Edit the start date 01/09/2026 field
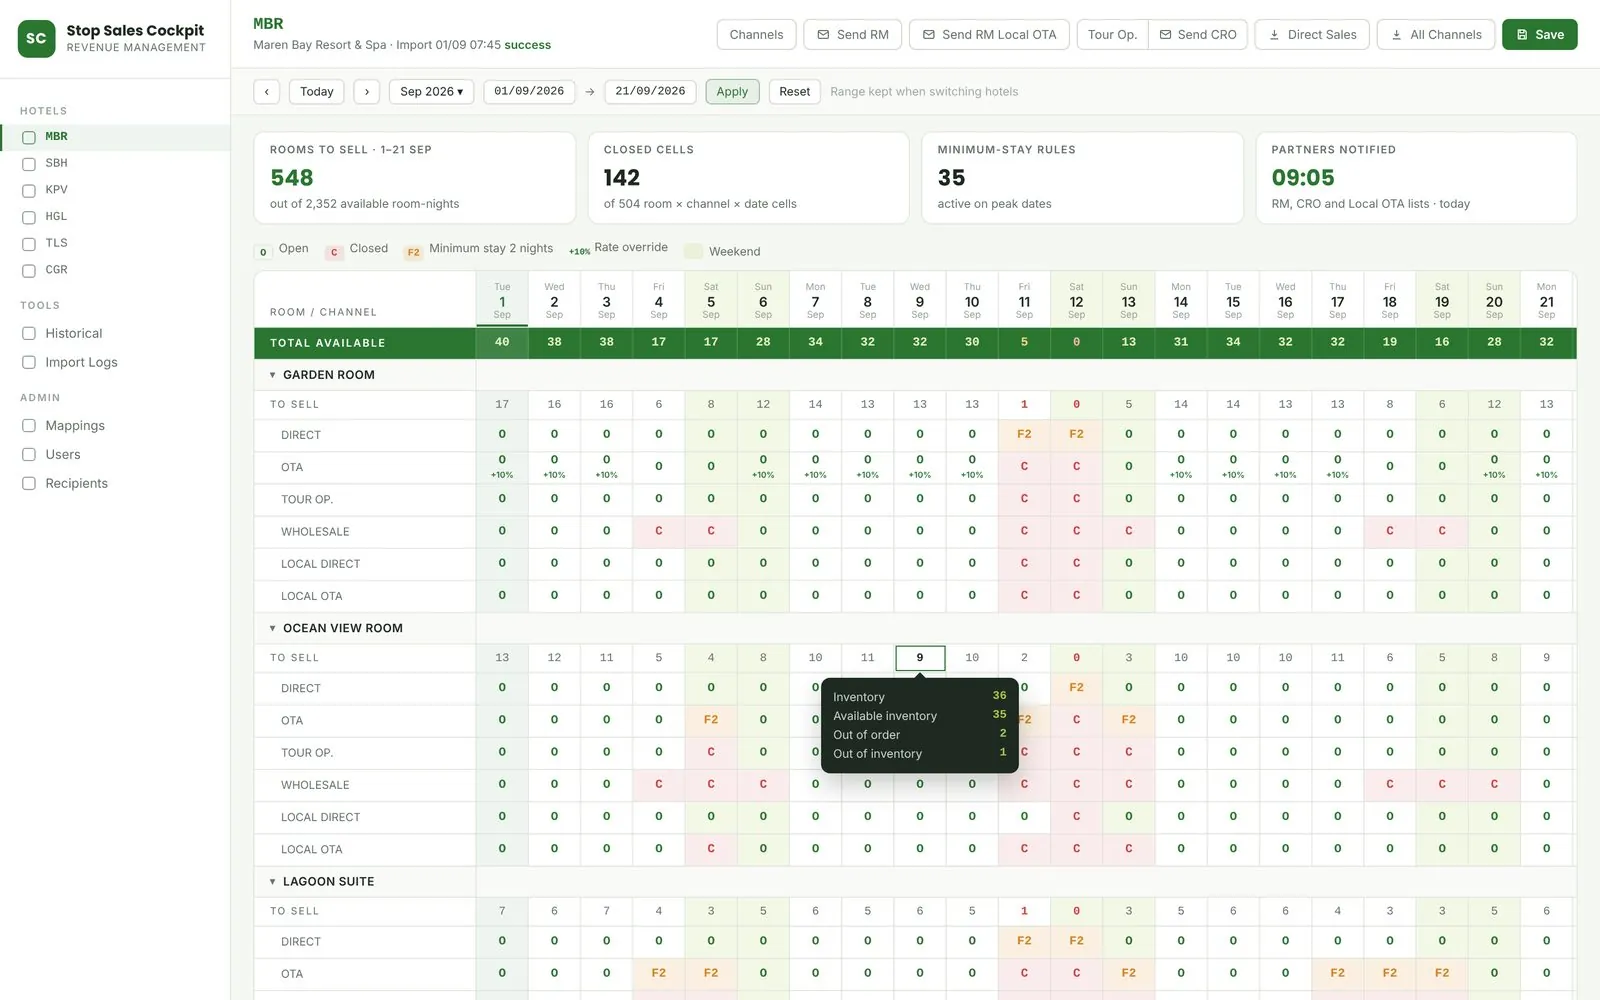This screenshot has width=1600, height=1000. pyautogui.click(x=529, y=92)
